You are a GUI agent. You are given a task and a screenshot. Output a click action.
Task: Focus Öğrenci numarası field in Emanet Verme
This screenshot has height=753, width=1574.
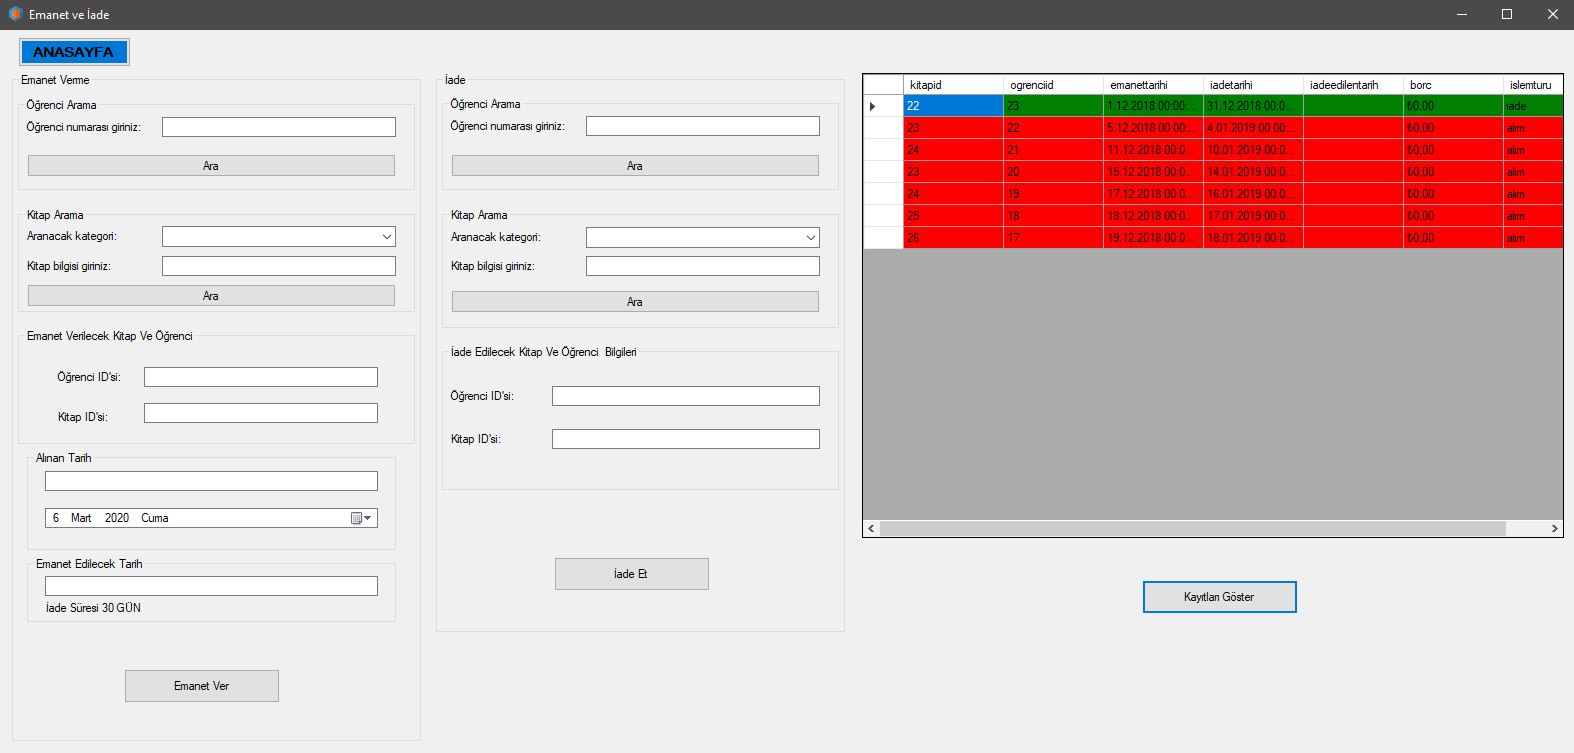(279, 127)
